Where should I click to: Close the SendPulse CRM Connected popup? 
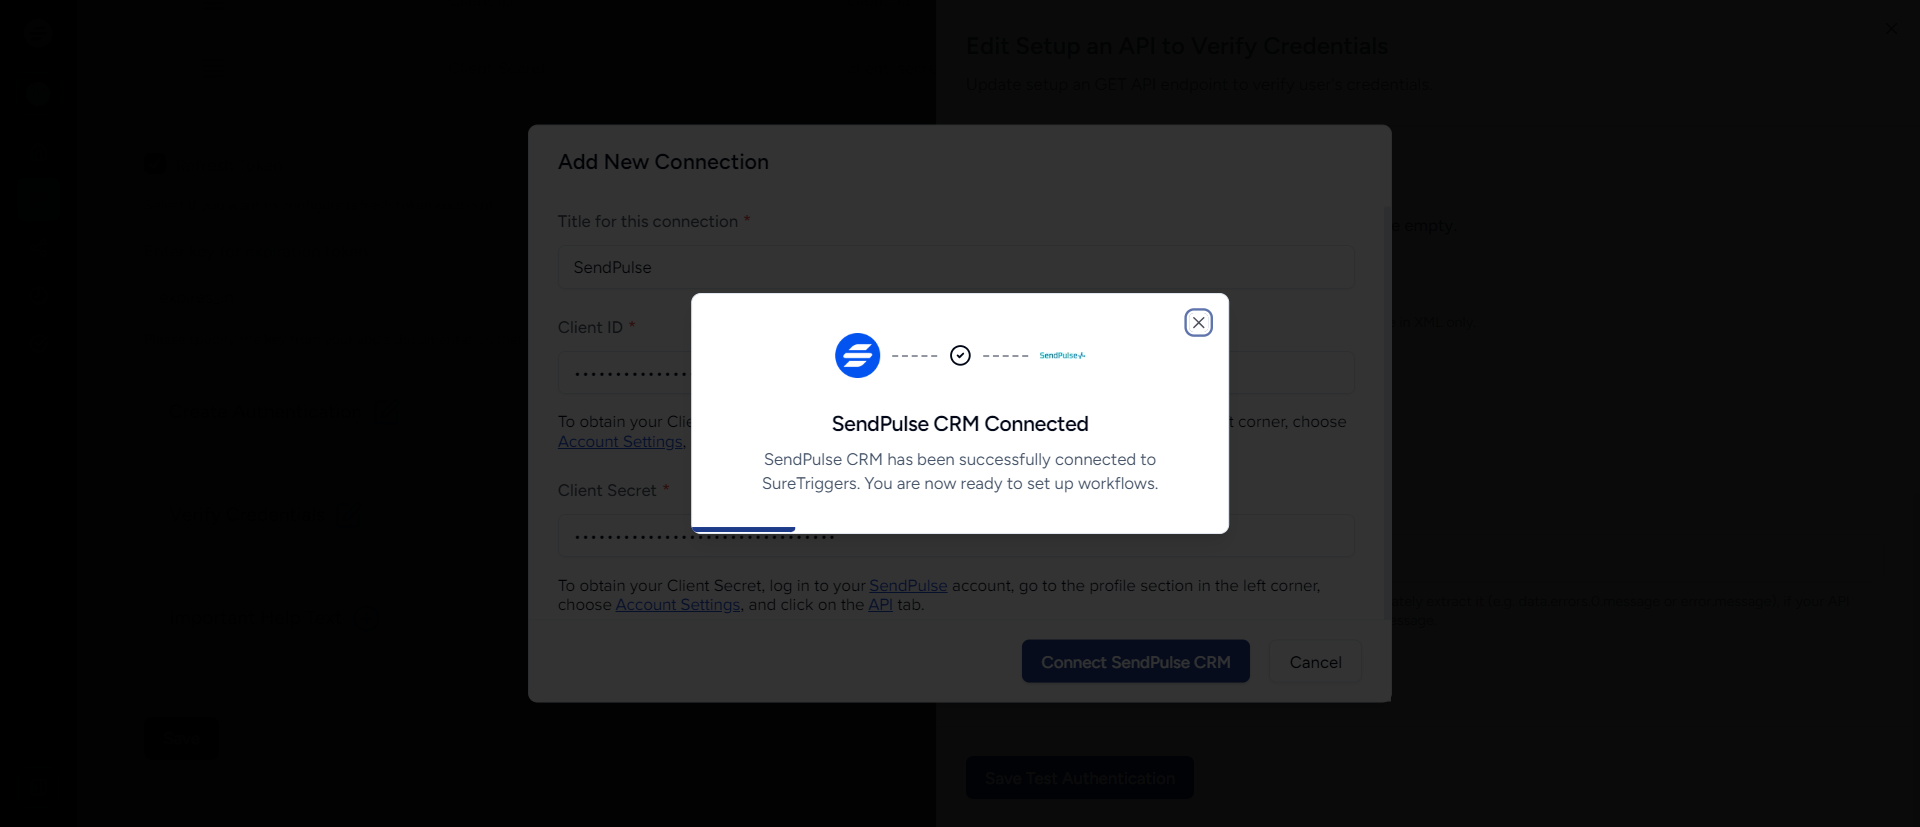point(1198,323)
